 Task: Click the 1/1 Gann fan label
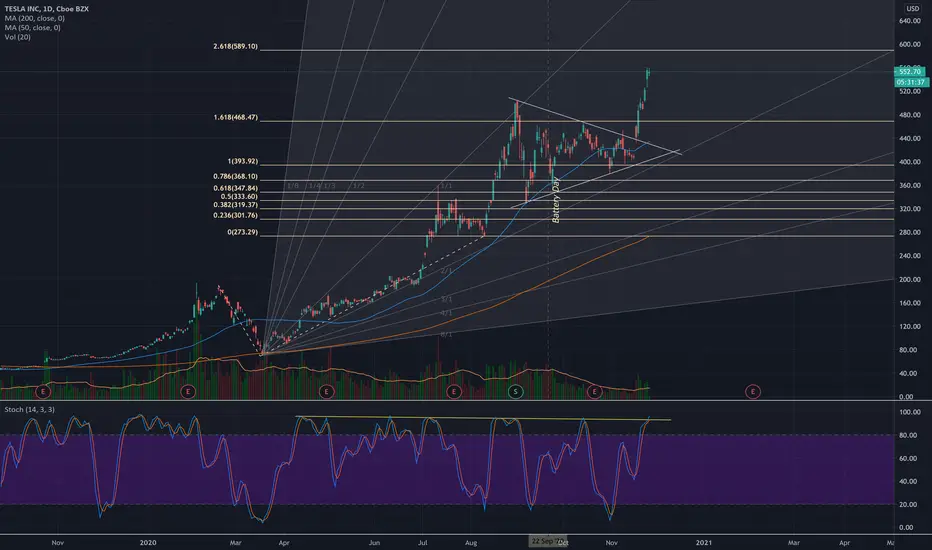446,186
